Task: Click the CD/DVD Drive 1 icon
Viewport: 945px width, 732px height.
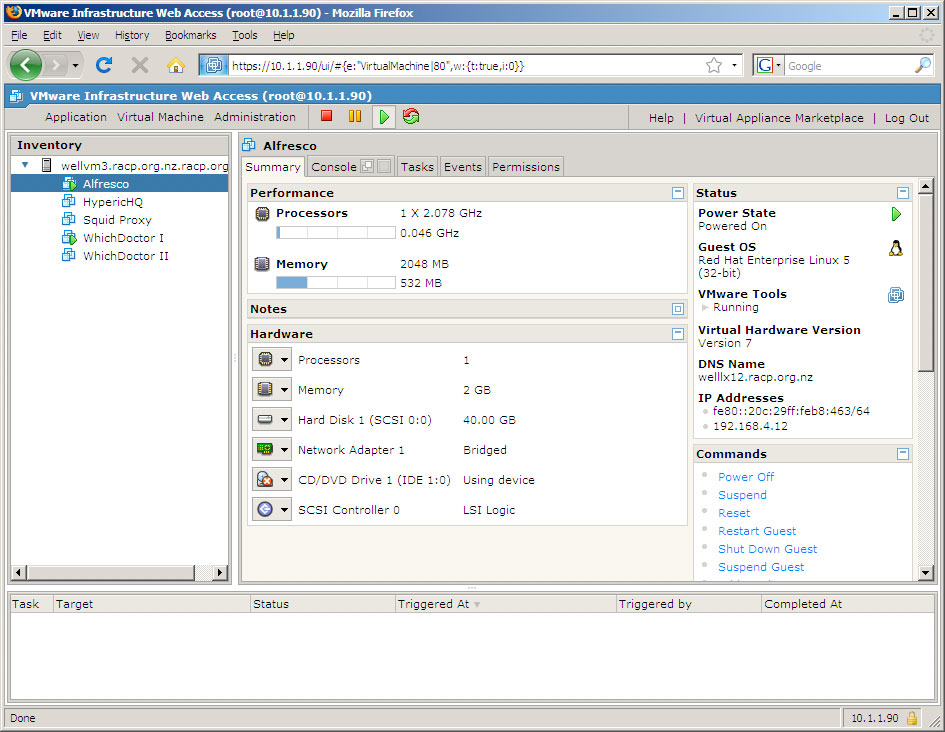Action: coord(265,480)
